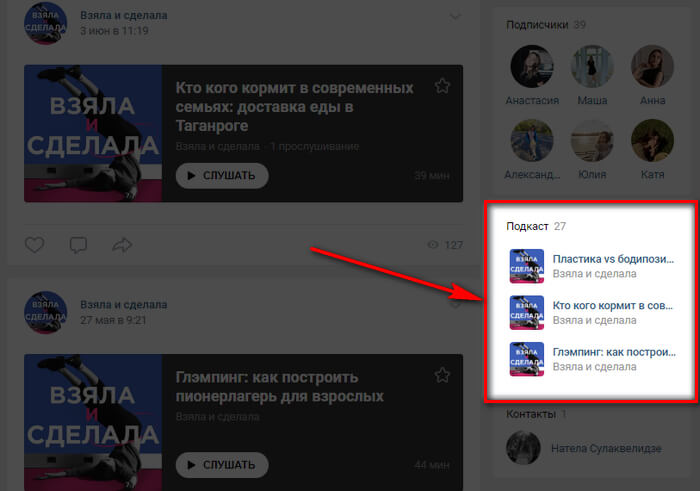Click cover thumbnail of 'Пластика vs бодипози' episode
The width and height of the screenshot is (700, 491).
pyautogui.click(x=527, y=266)
